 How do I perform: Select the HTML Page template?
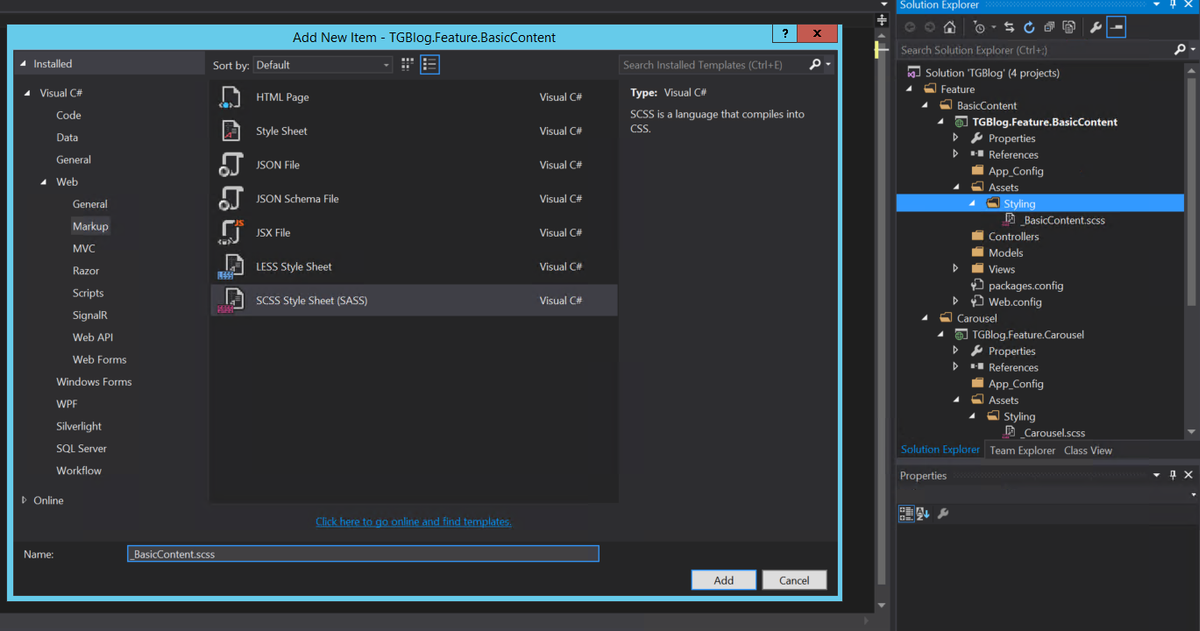pos(413,97)
